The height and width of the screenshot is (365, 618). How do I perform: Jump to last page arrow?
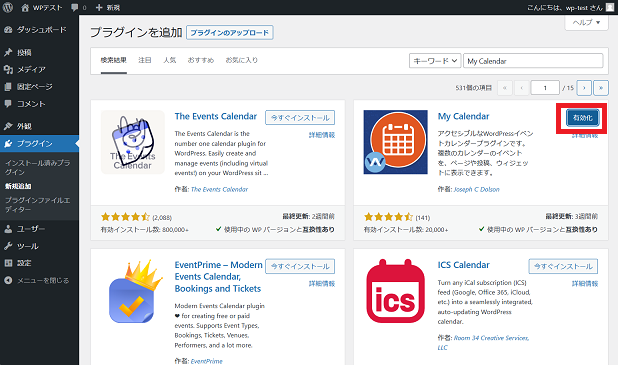pyautogui.click(x=601, y=88)
